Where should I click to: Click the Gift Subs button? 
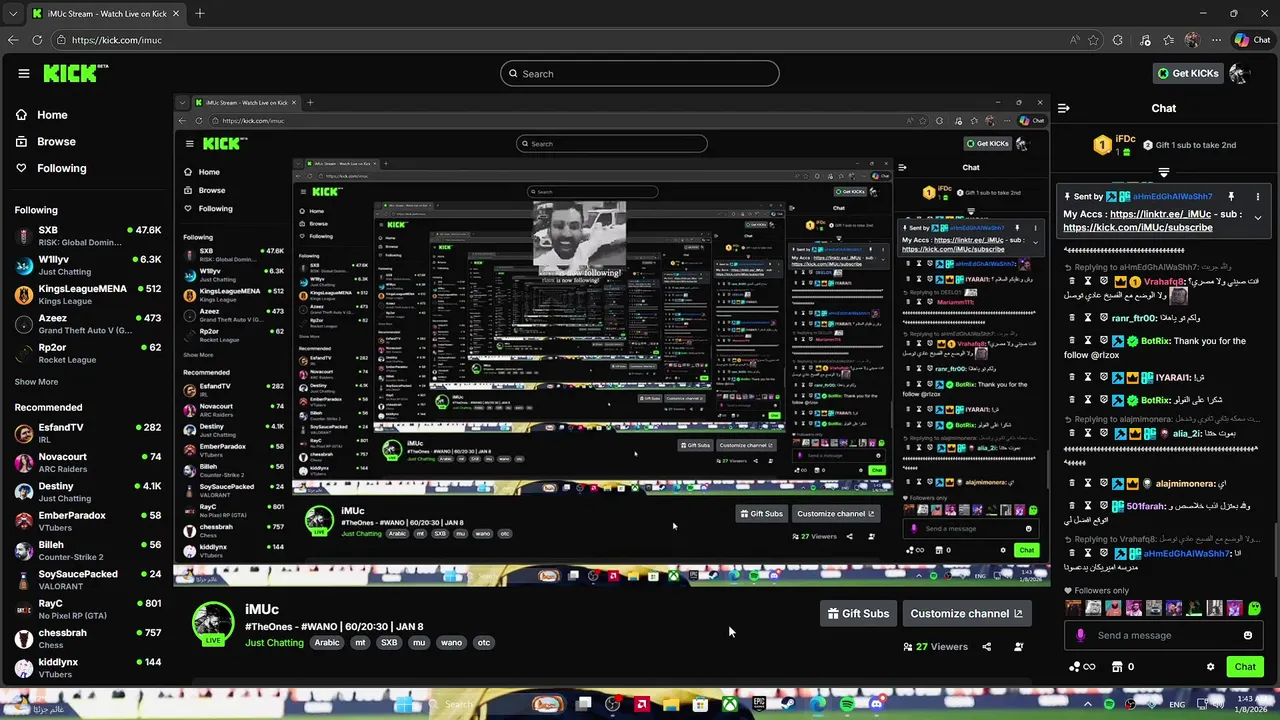pyautogui.click(x=858, y=613)
